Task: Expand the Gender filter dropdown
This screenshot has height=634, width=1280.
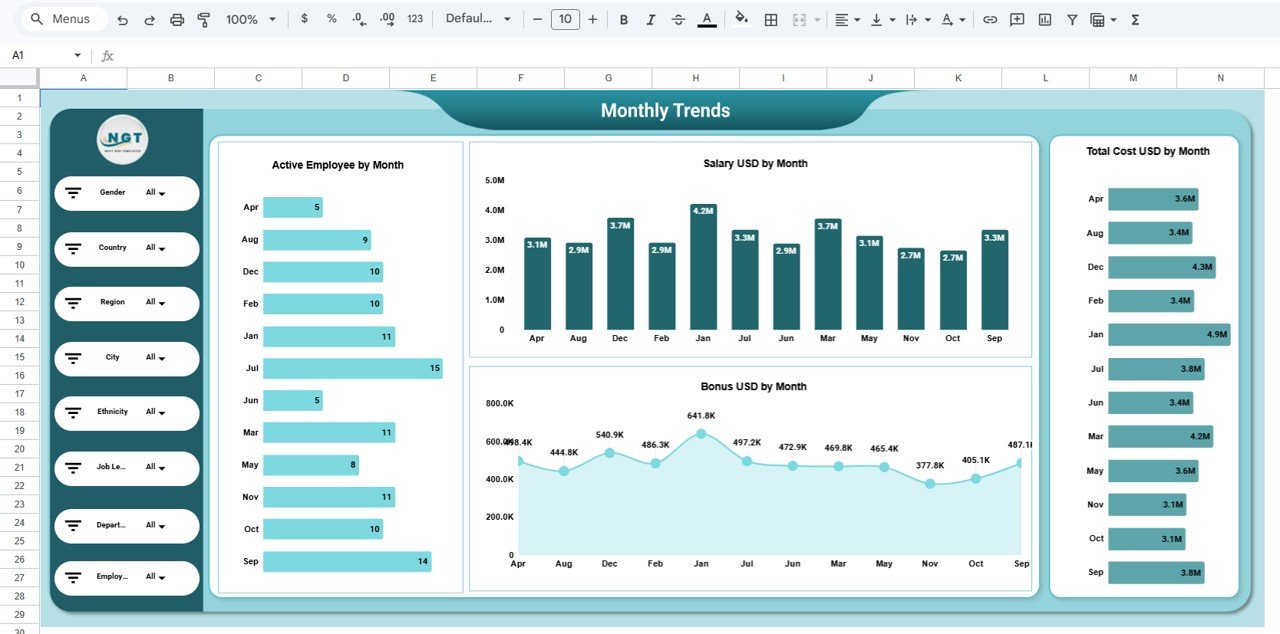Action: (x=155, y=193)
